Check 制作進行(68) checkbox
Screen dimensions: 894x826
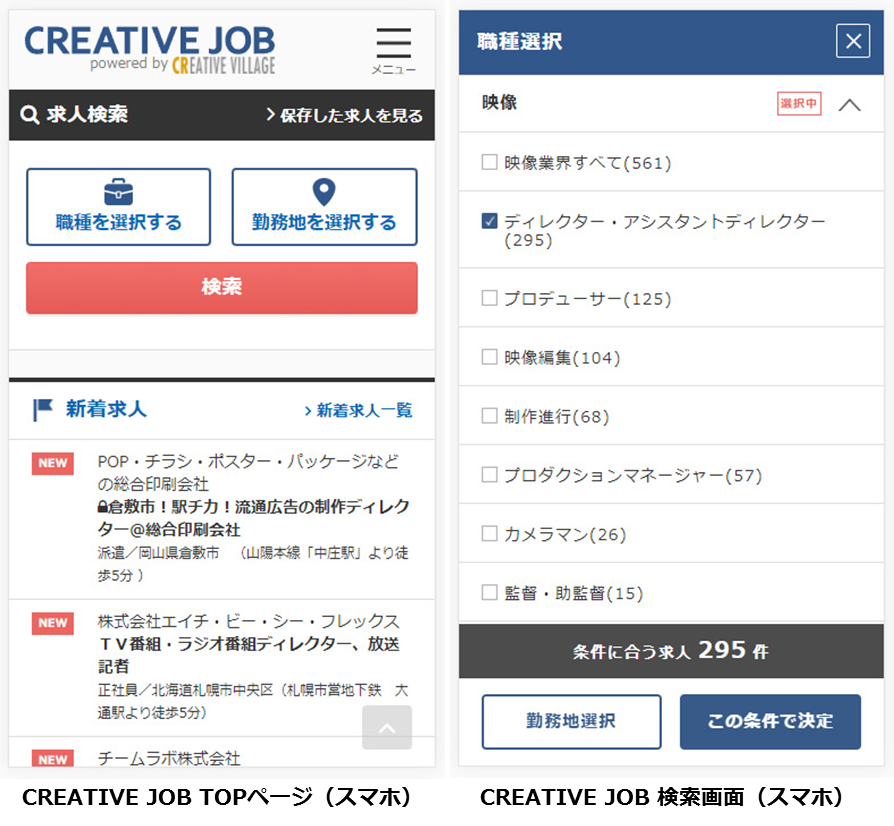coord(489,415)
